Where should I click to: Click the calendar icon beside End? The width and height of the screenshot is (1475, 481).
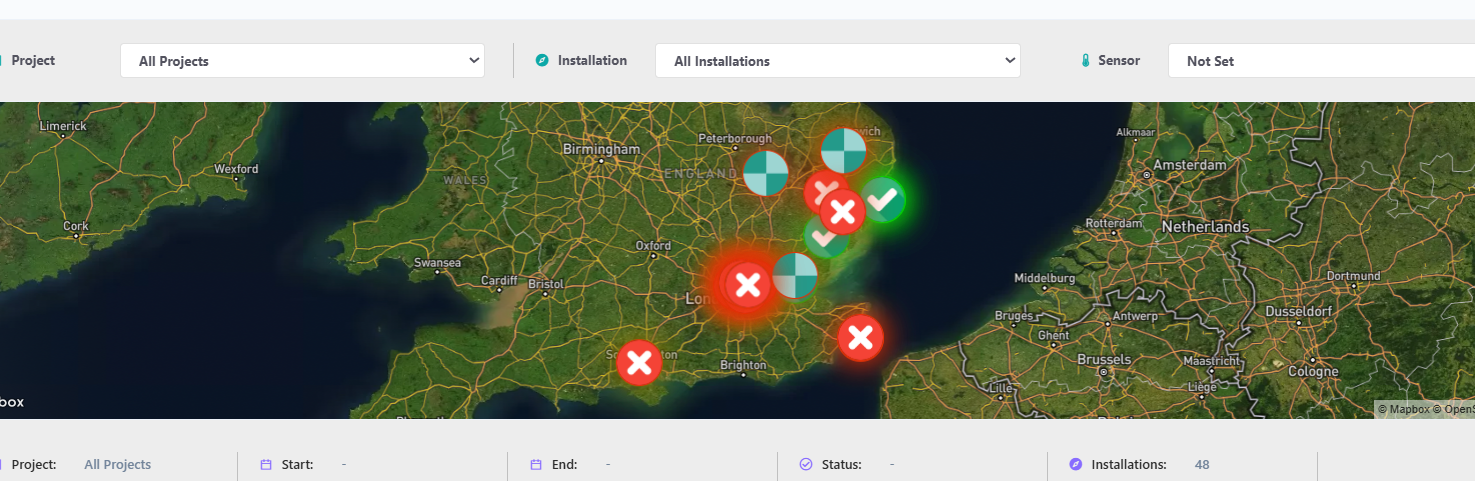point(536,465)
